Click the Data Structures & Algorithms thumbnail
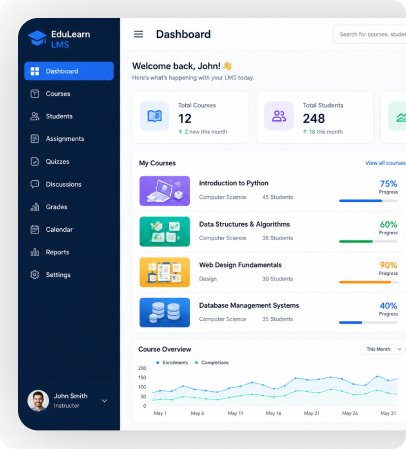This screenshot has width=406, height=449. coord(165,231)
